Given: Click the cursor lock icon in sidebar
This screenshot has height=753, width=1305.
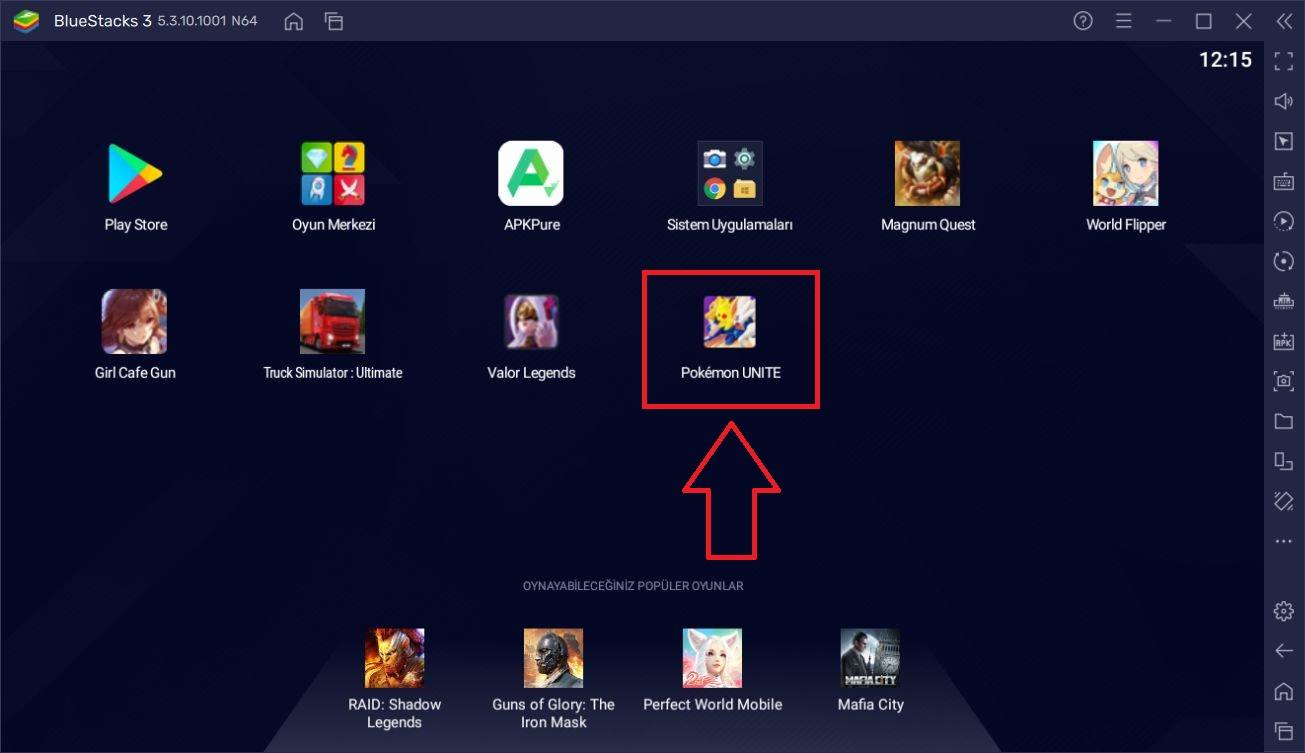Looking at the screenshot, I should point(1284,141).
